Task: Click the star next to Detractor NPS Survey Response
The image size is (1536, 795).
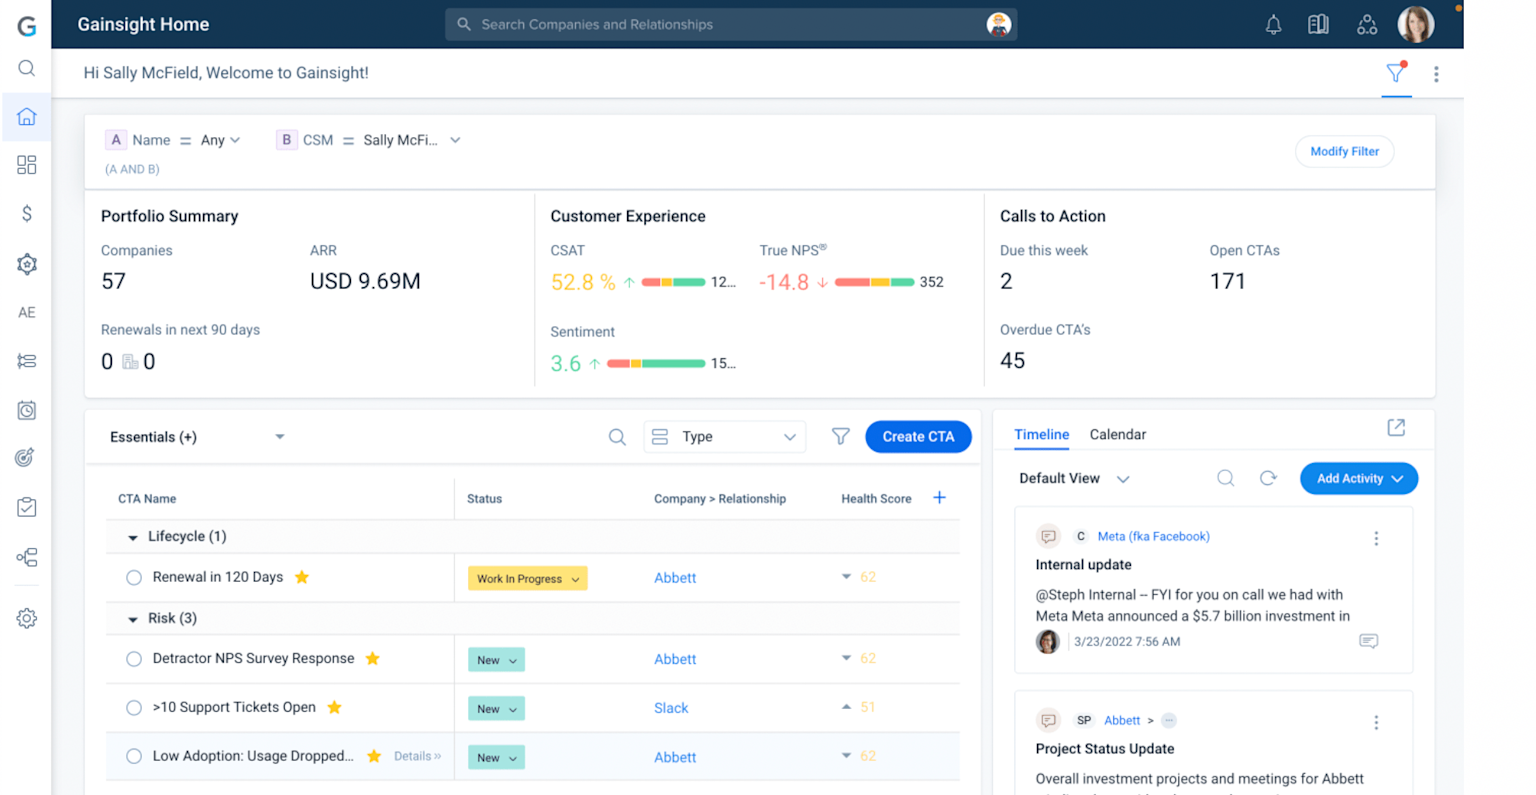Action: [x=372, y=659]
